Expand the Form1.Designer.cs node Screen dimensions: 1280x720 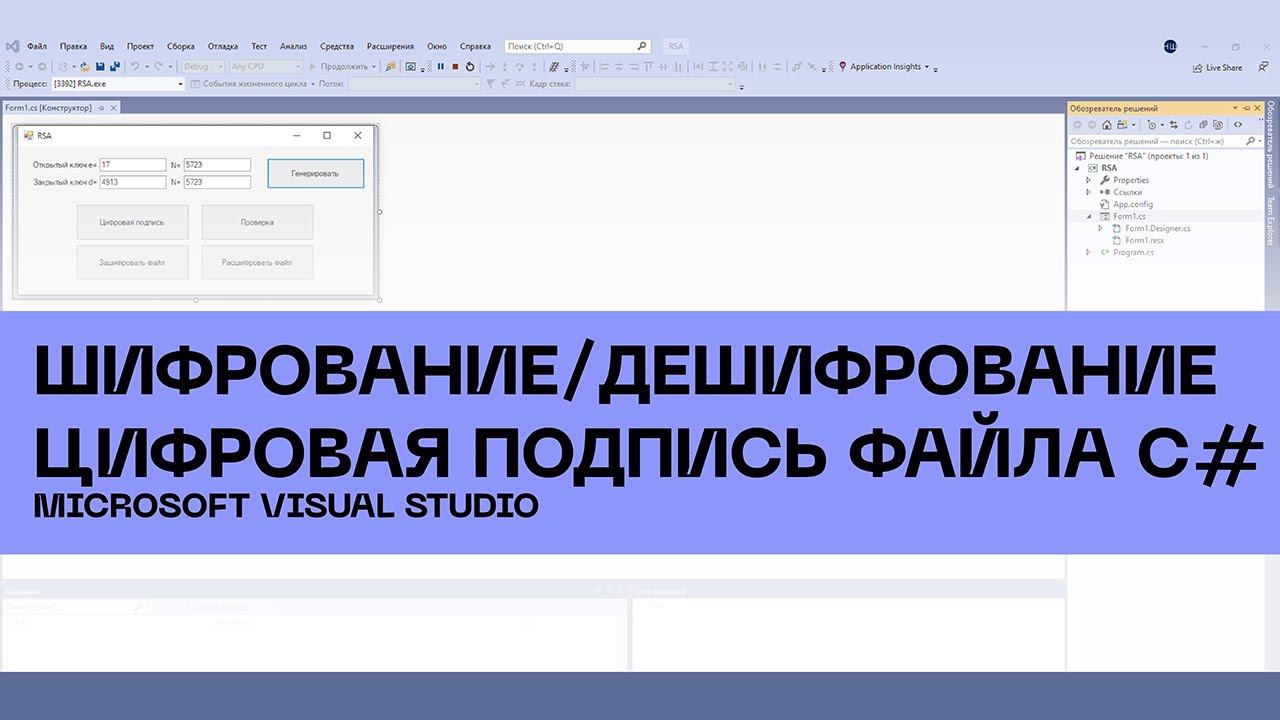[x=1100, y=228]
